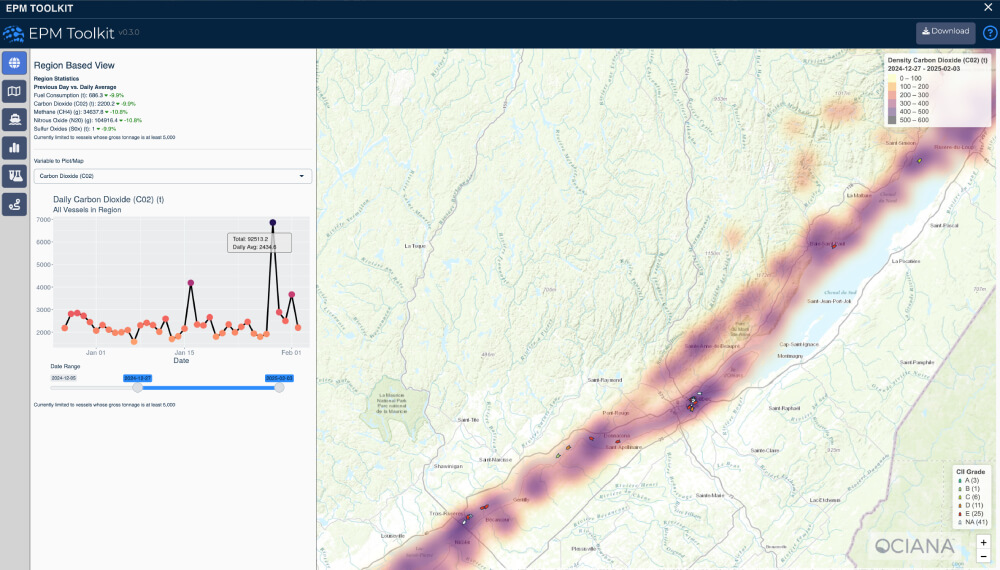Click the help question mark icon
Screen dimensions: 1000x570
(x=989, y=32)
